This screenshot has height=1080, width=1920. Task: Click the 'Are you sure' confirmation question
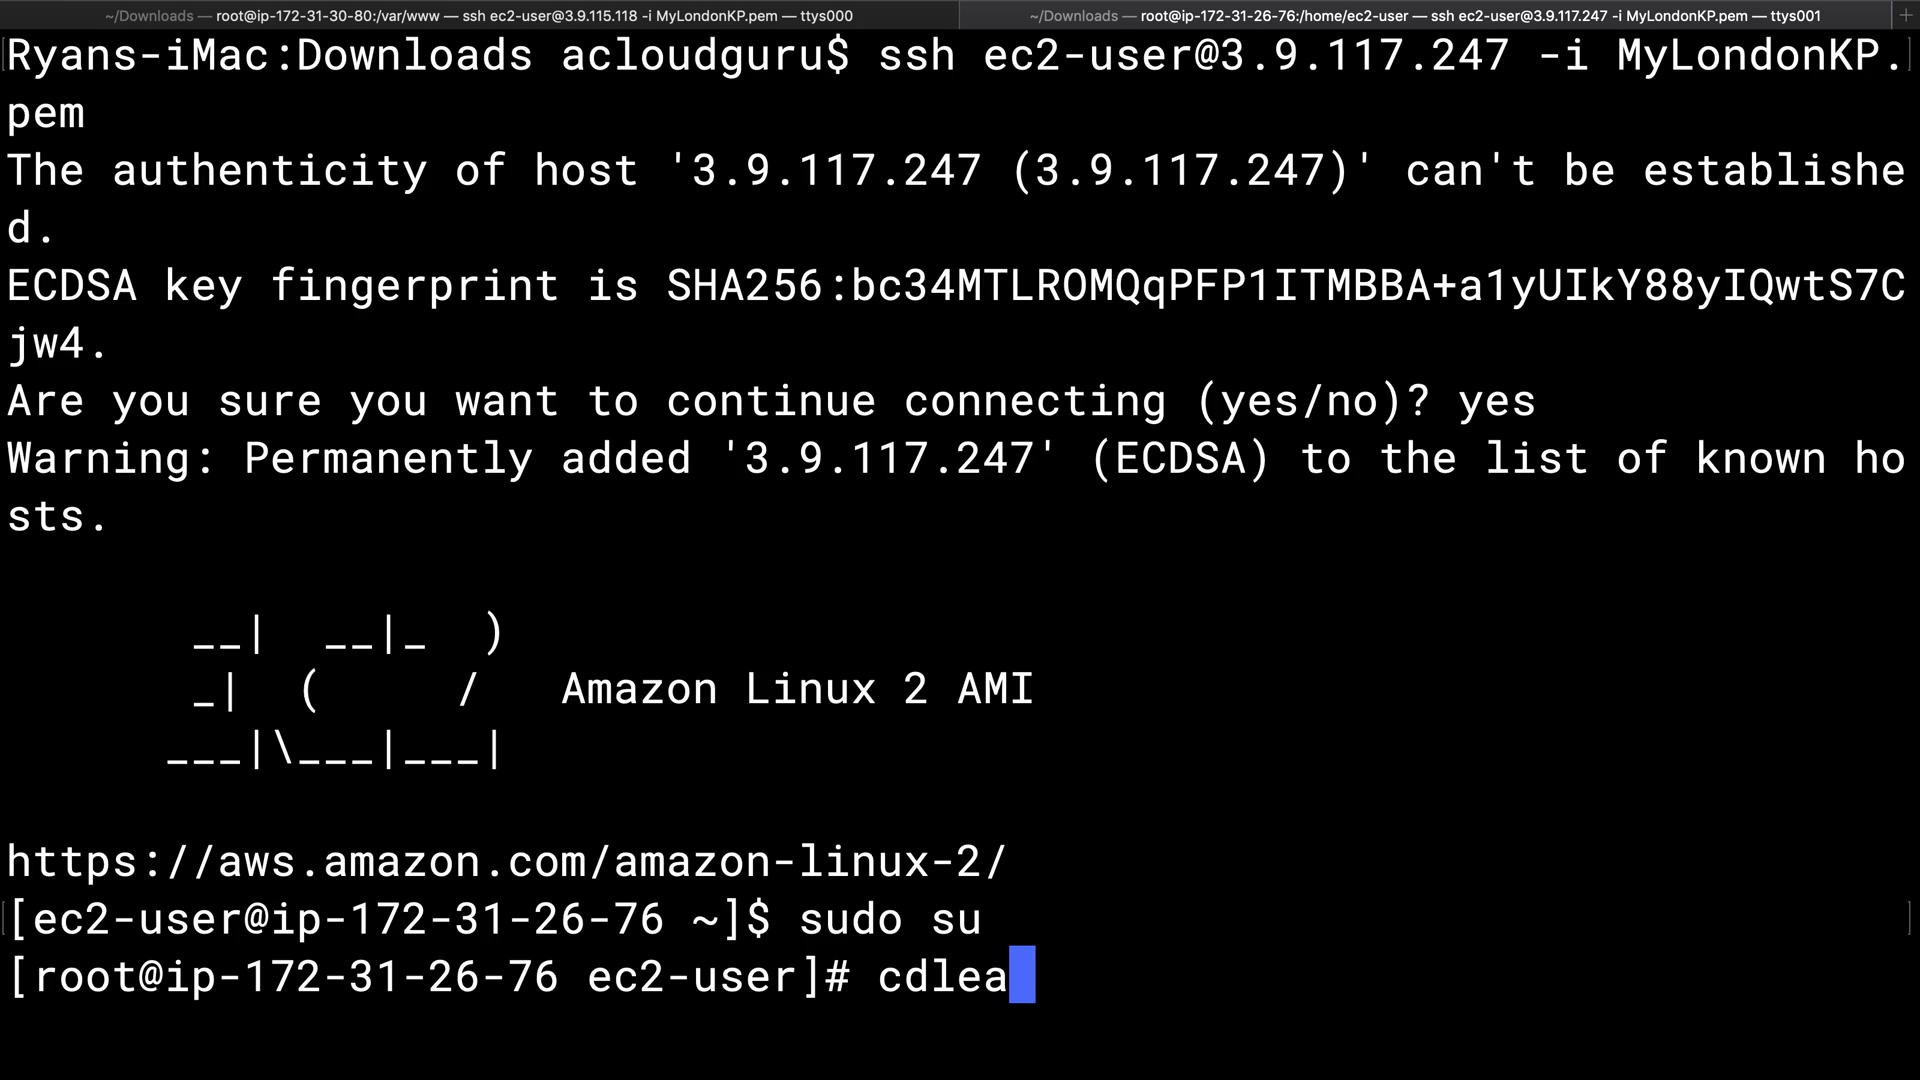coord(718,402)
